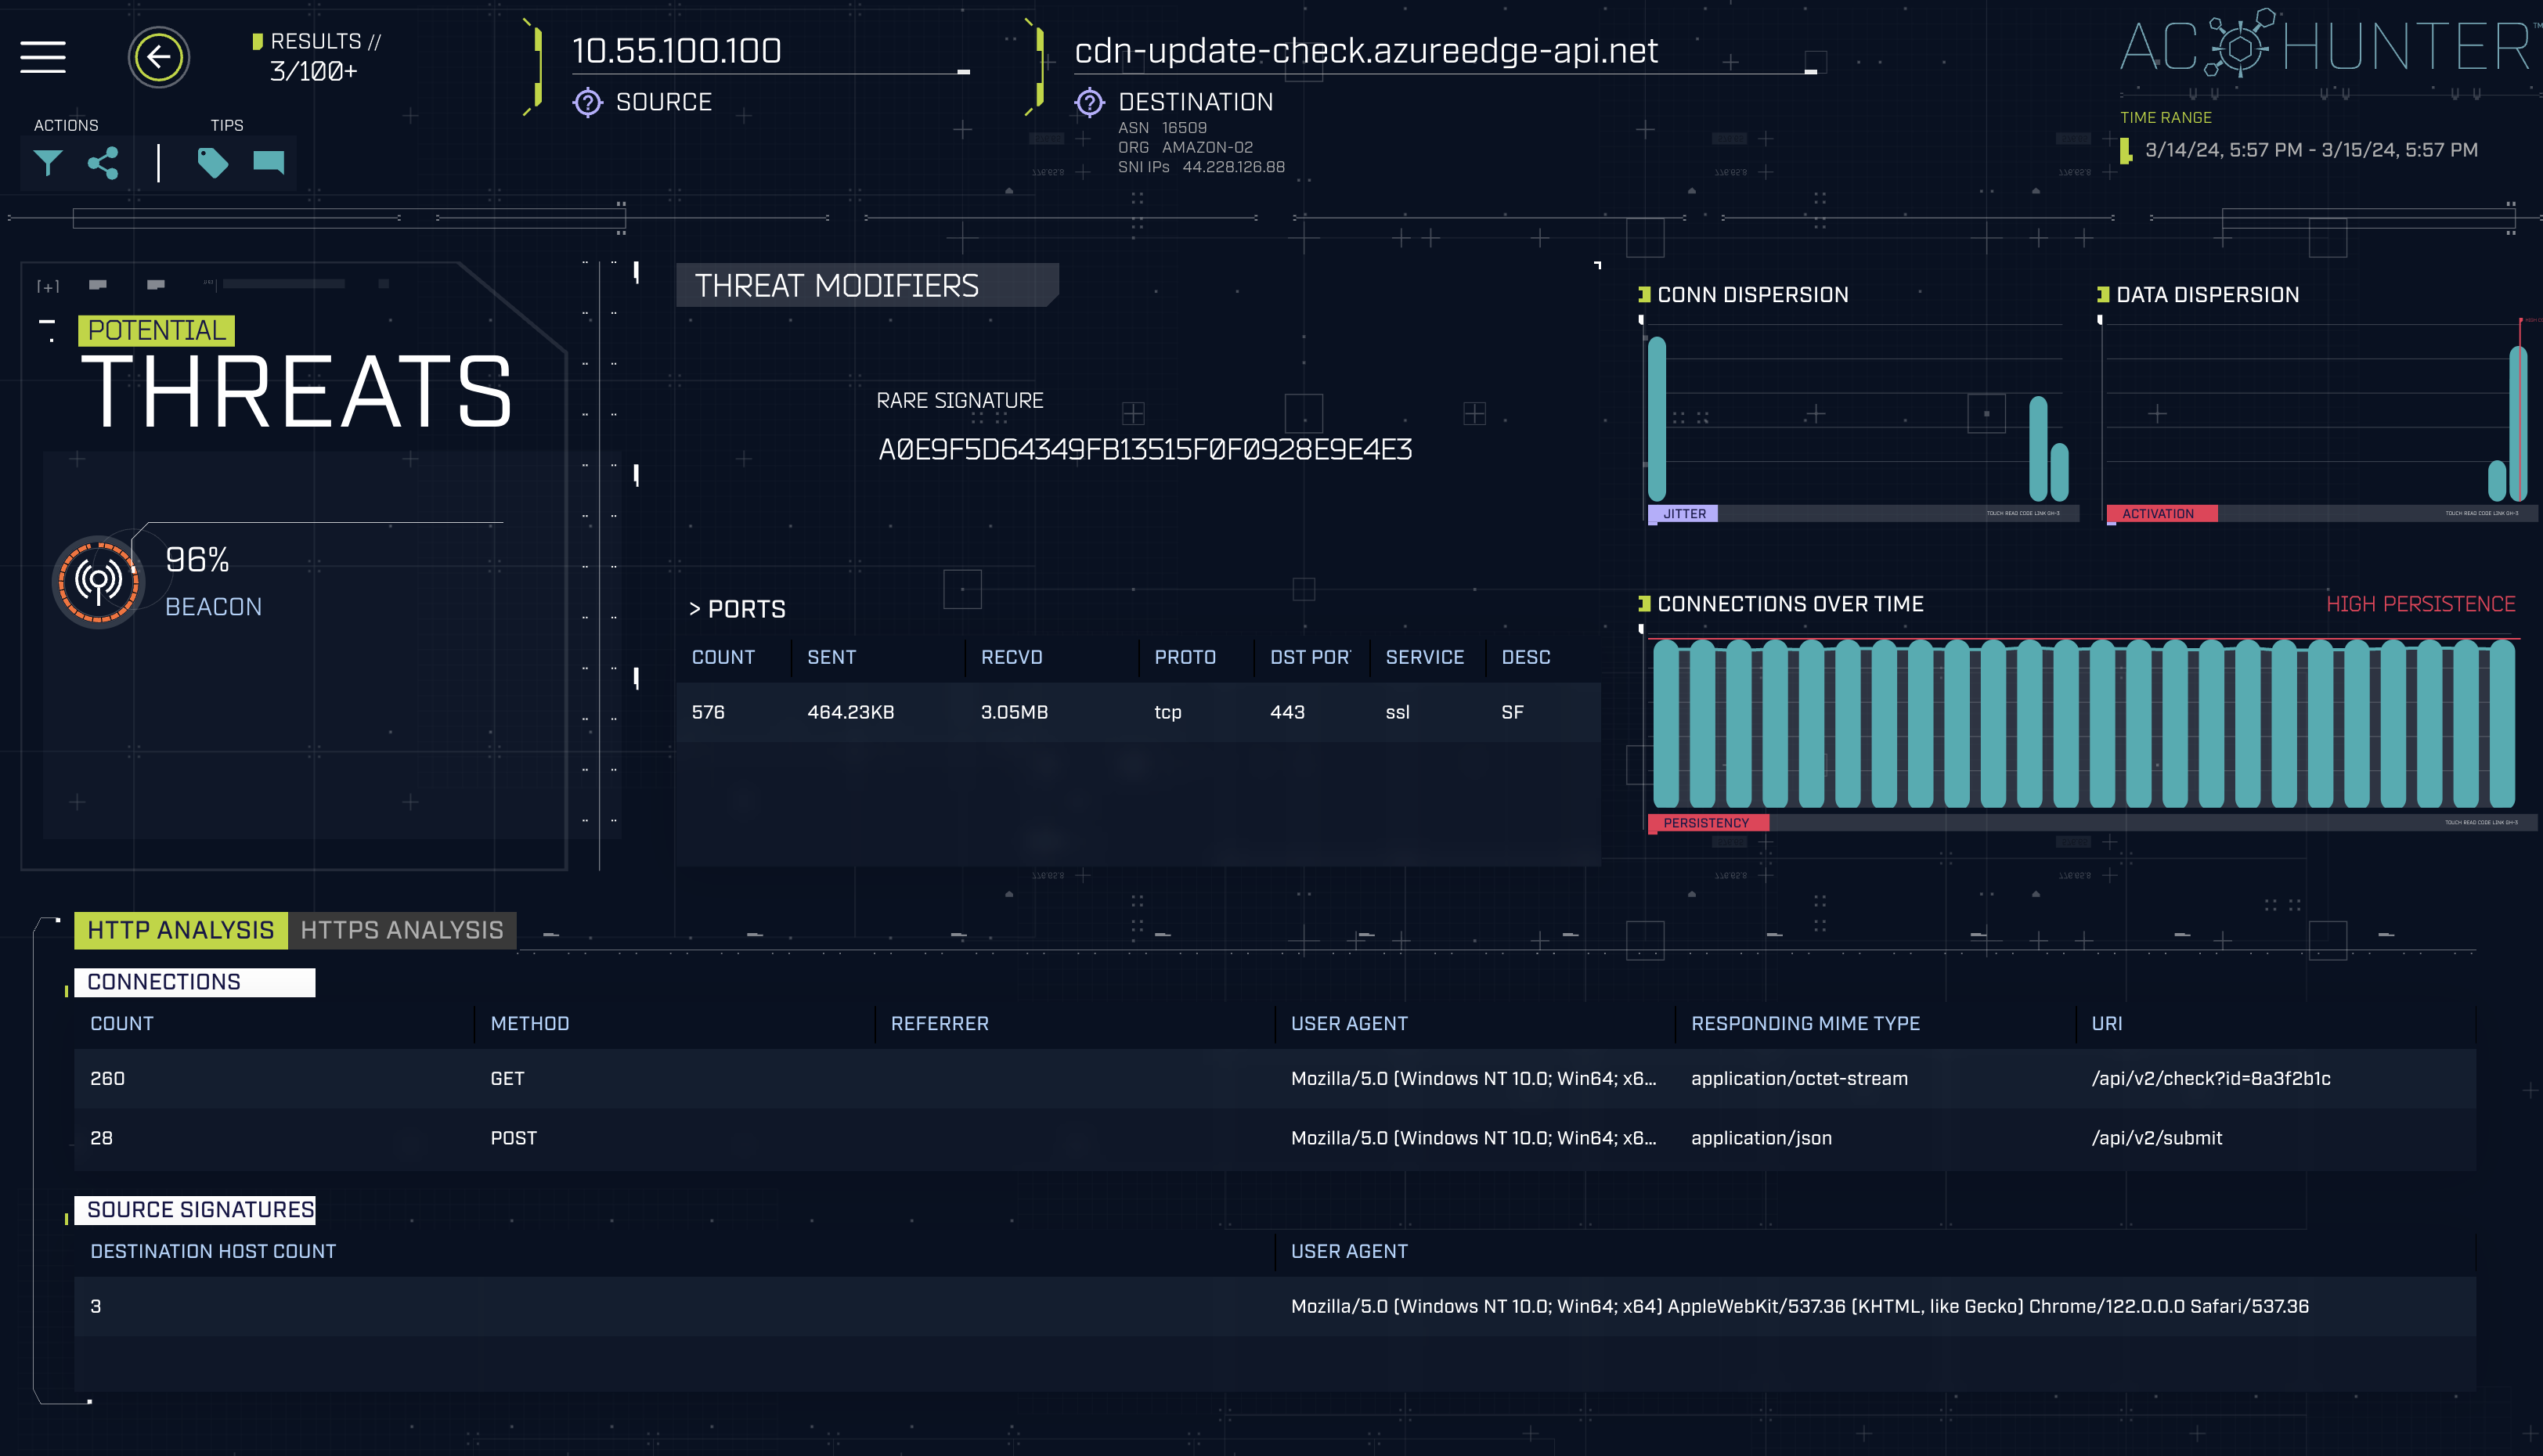Click the Source help question icon
This screenshot has width=2543, height=1456.
tap(588, 102)
